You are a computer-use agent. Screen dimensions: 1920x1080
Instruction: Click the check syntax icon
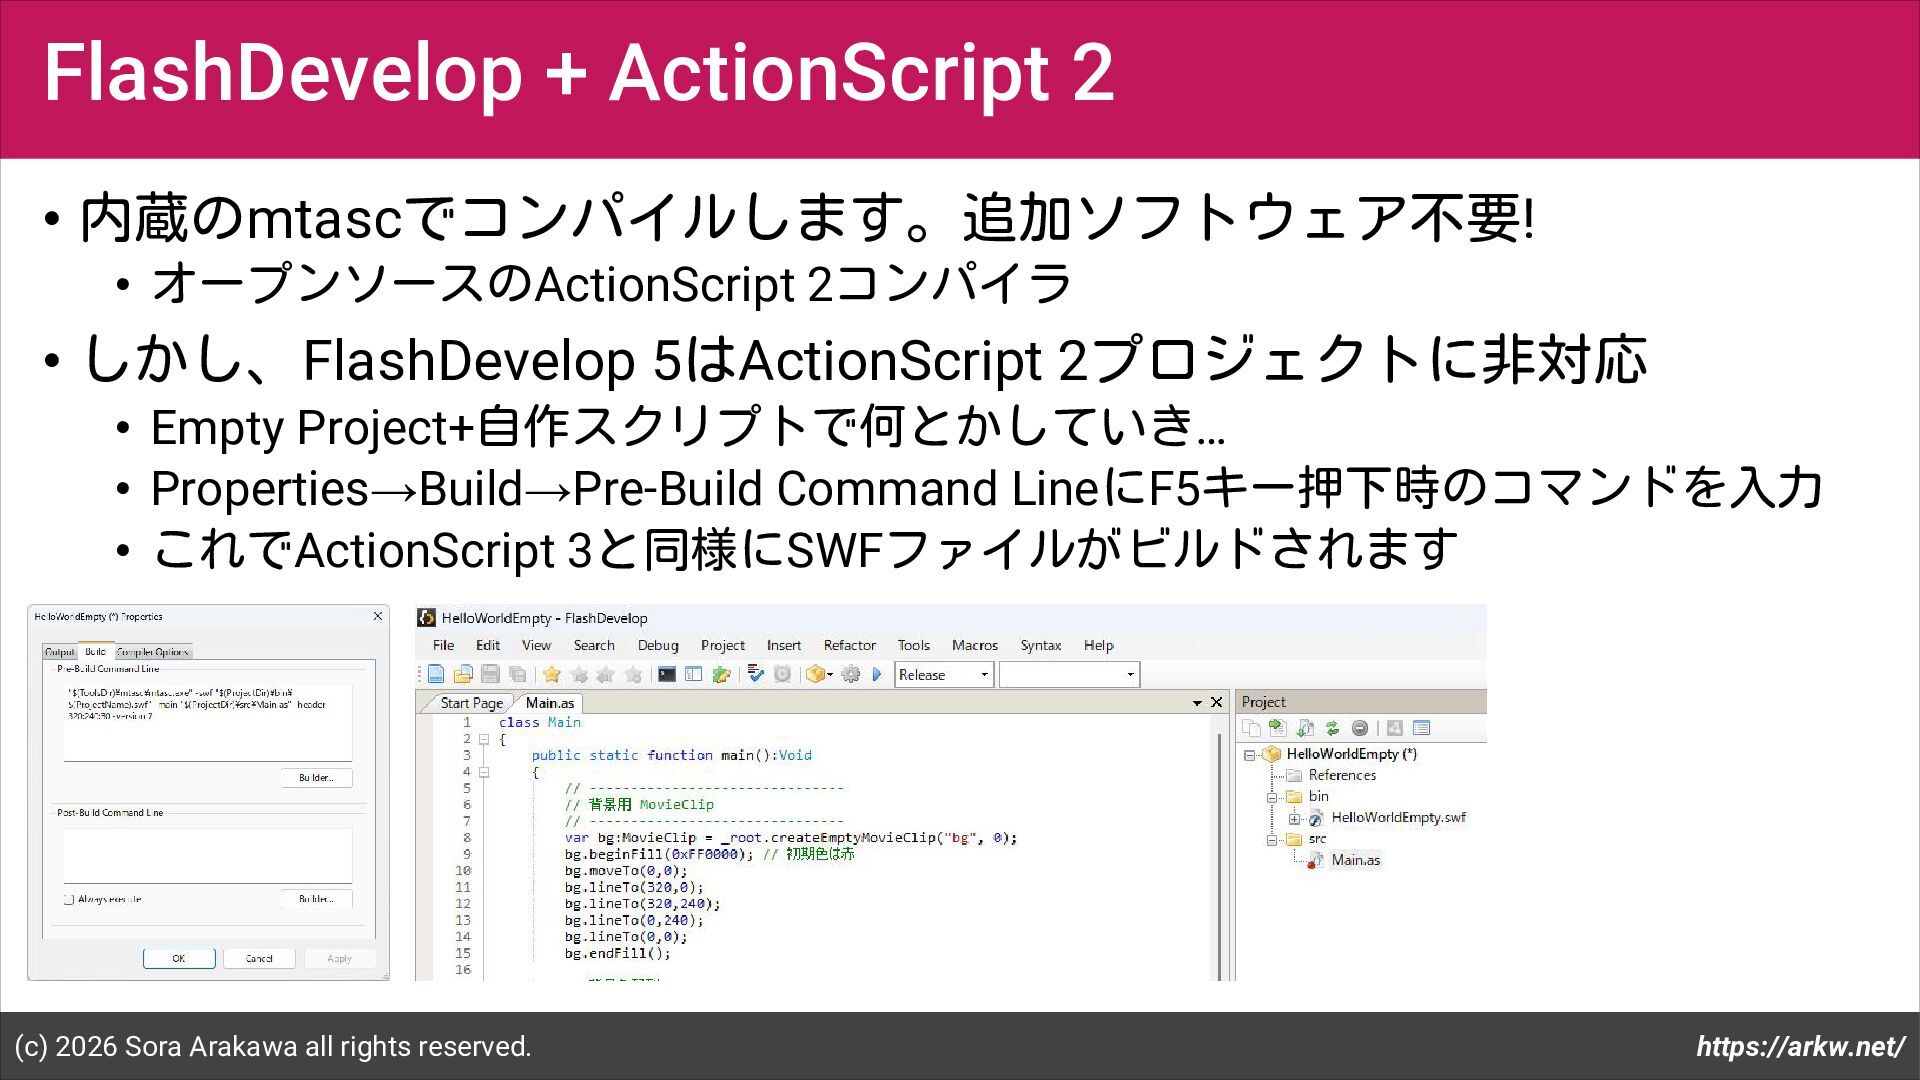click(x=756, y=674)
